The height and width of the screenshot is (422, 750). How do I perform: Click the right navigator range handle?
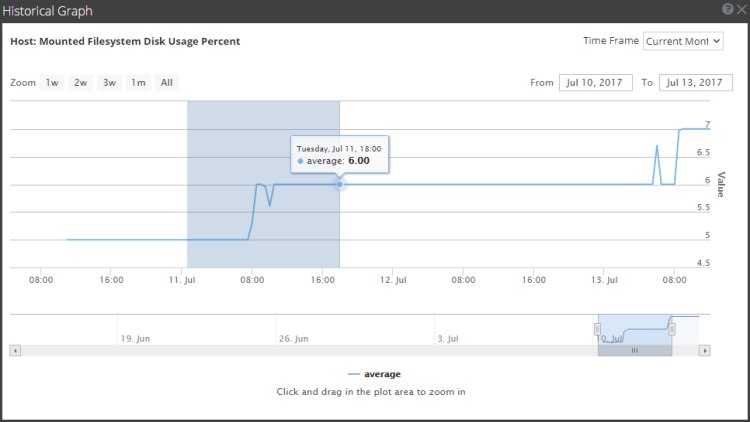tap(672, 329)
